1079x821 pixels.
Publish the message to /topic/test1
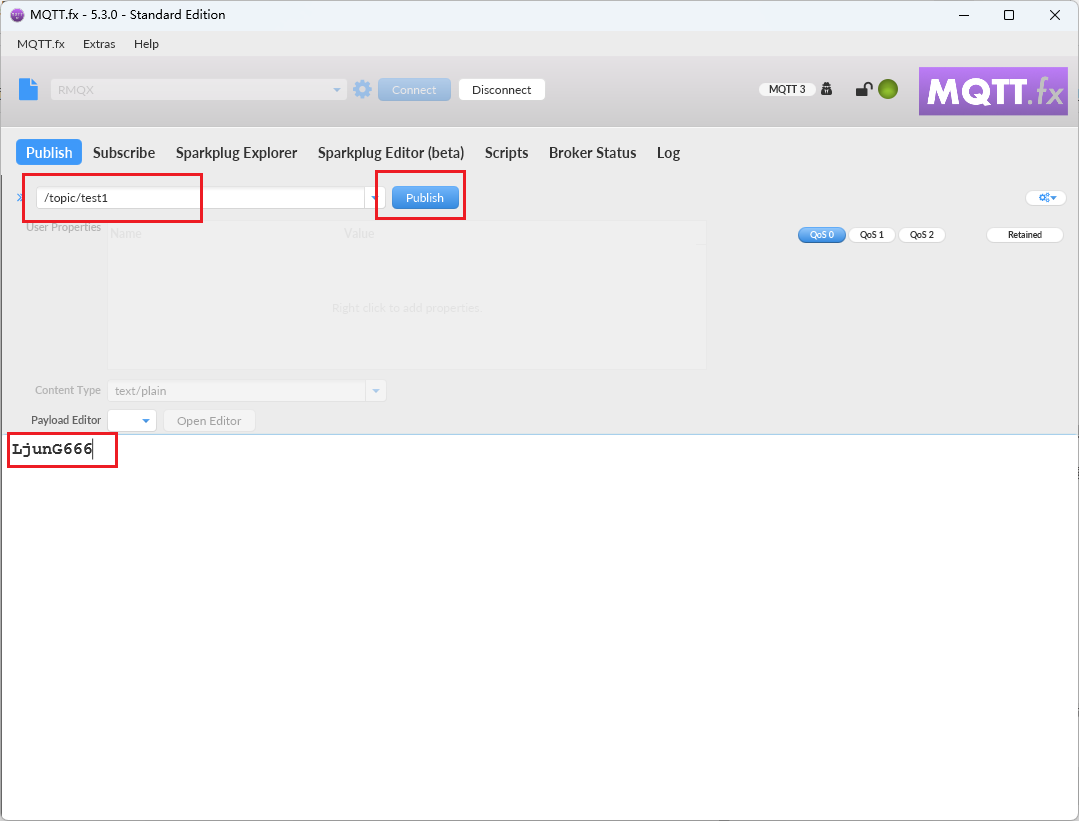[425, 198]
